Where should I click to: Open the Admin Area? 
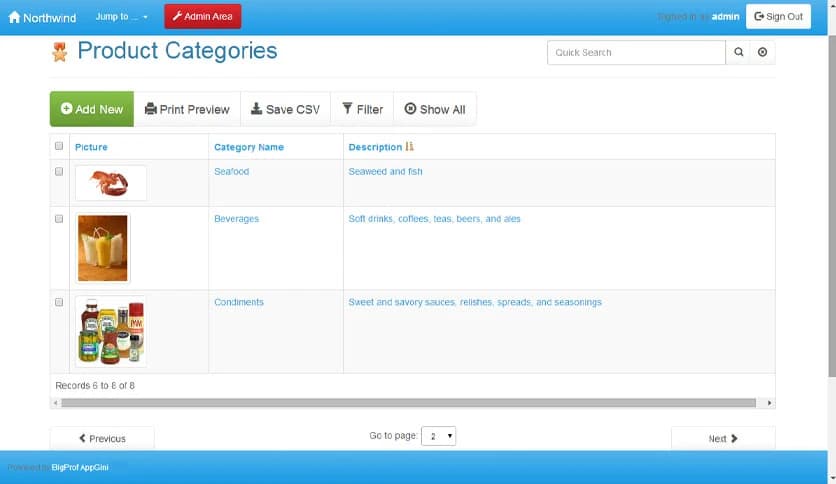tap(203, 17)
